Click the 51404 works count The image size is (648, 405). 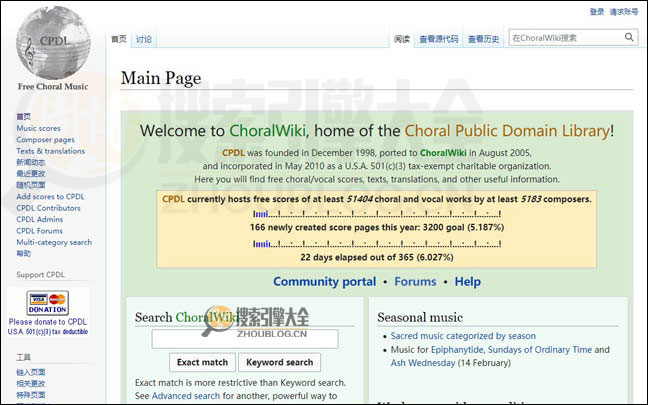(x=360, y=199)
